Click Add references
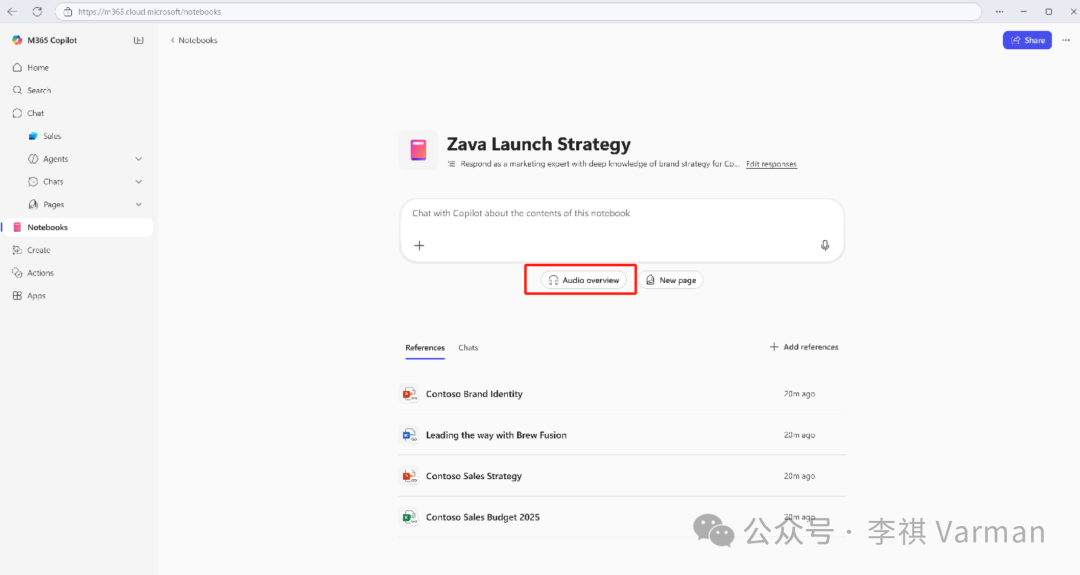Viewport: 1080px width, 575px height. tap(804, 347)
